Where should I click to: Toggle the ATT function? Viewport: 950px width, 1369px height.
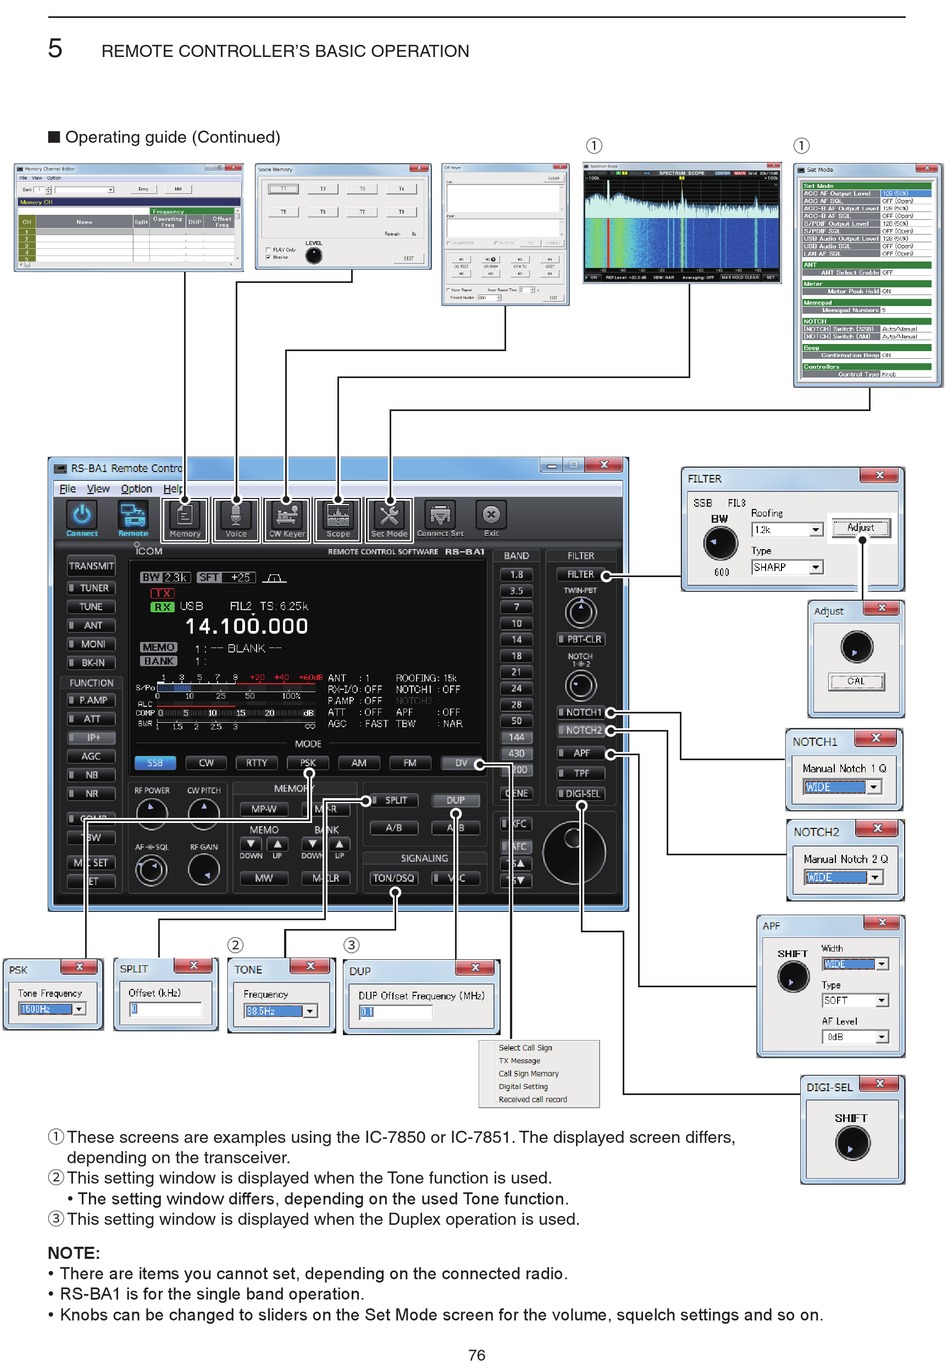pyautogui.click(x=91, y=718)
